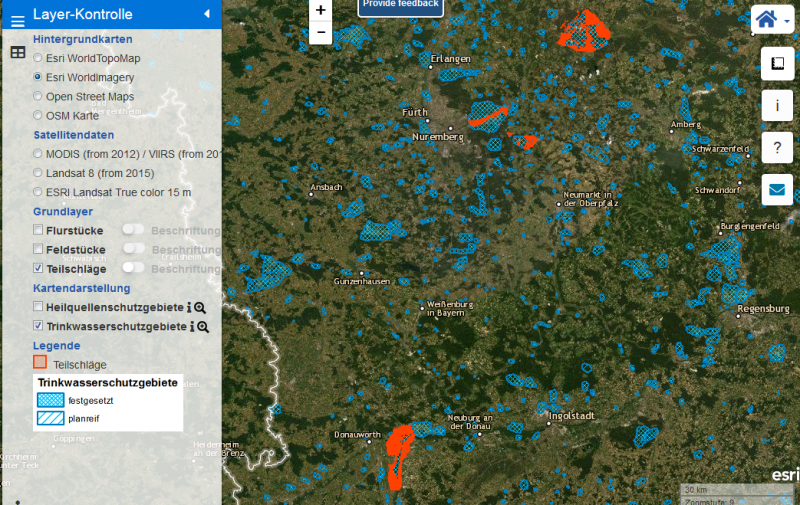Zoom in on the map
800x505 pixels.
(320, 10)
